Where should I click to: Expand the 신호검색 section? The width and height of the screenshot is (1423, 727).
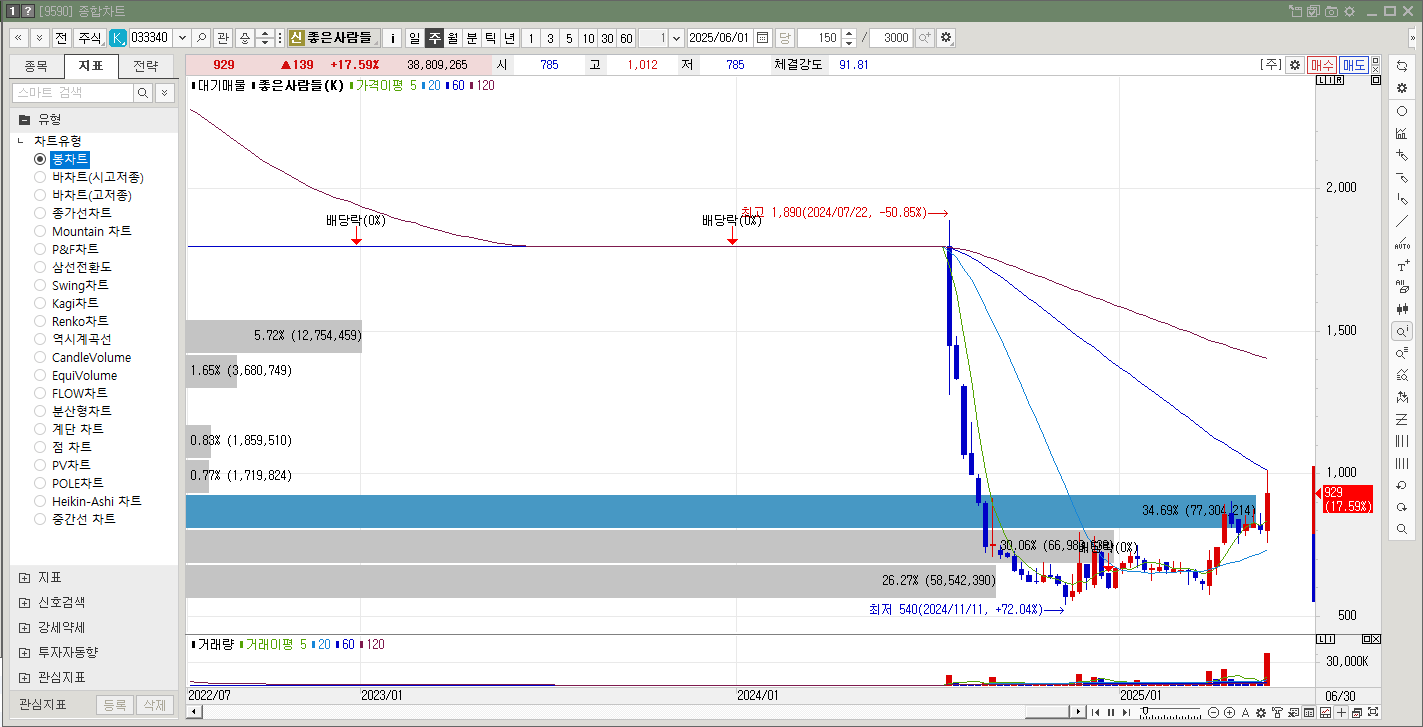[x=24, y=603]
